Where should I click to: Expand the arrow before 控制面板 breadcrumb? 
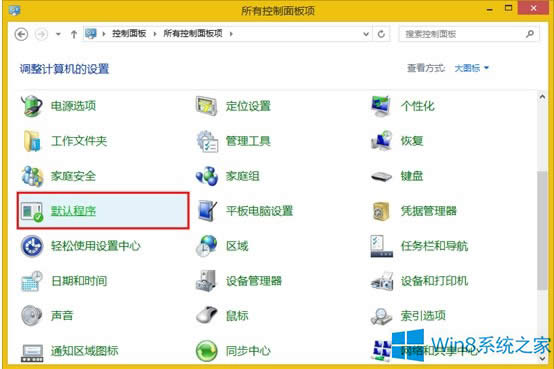click(x=104, y=34)
